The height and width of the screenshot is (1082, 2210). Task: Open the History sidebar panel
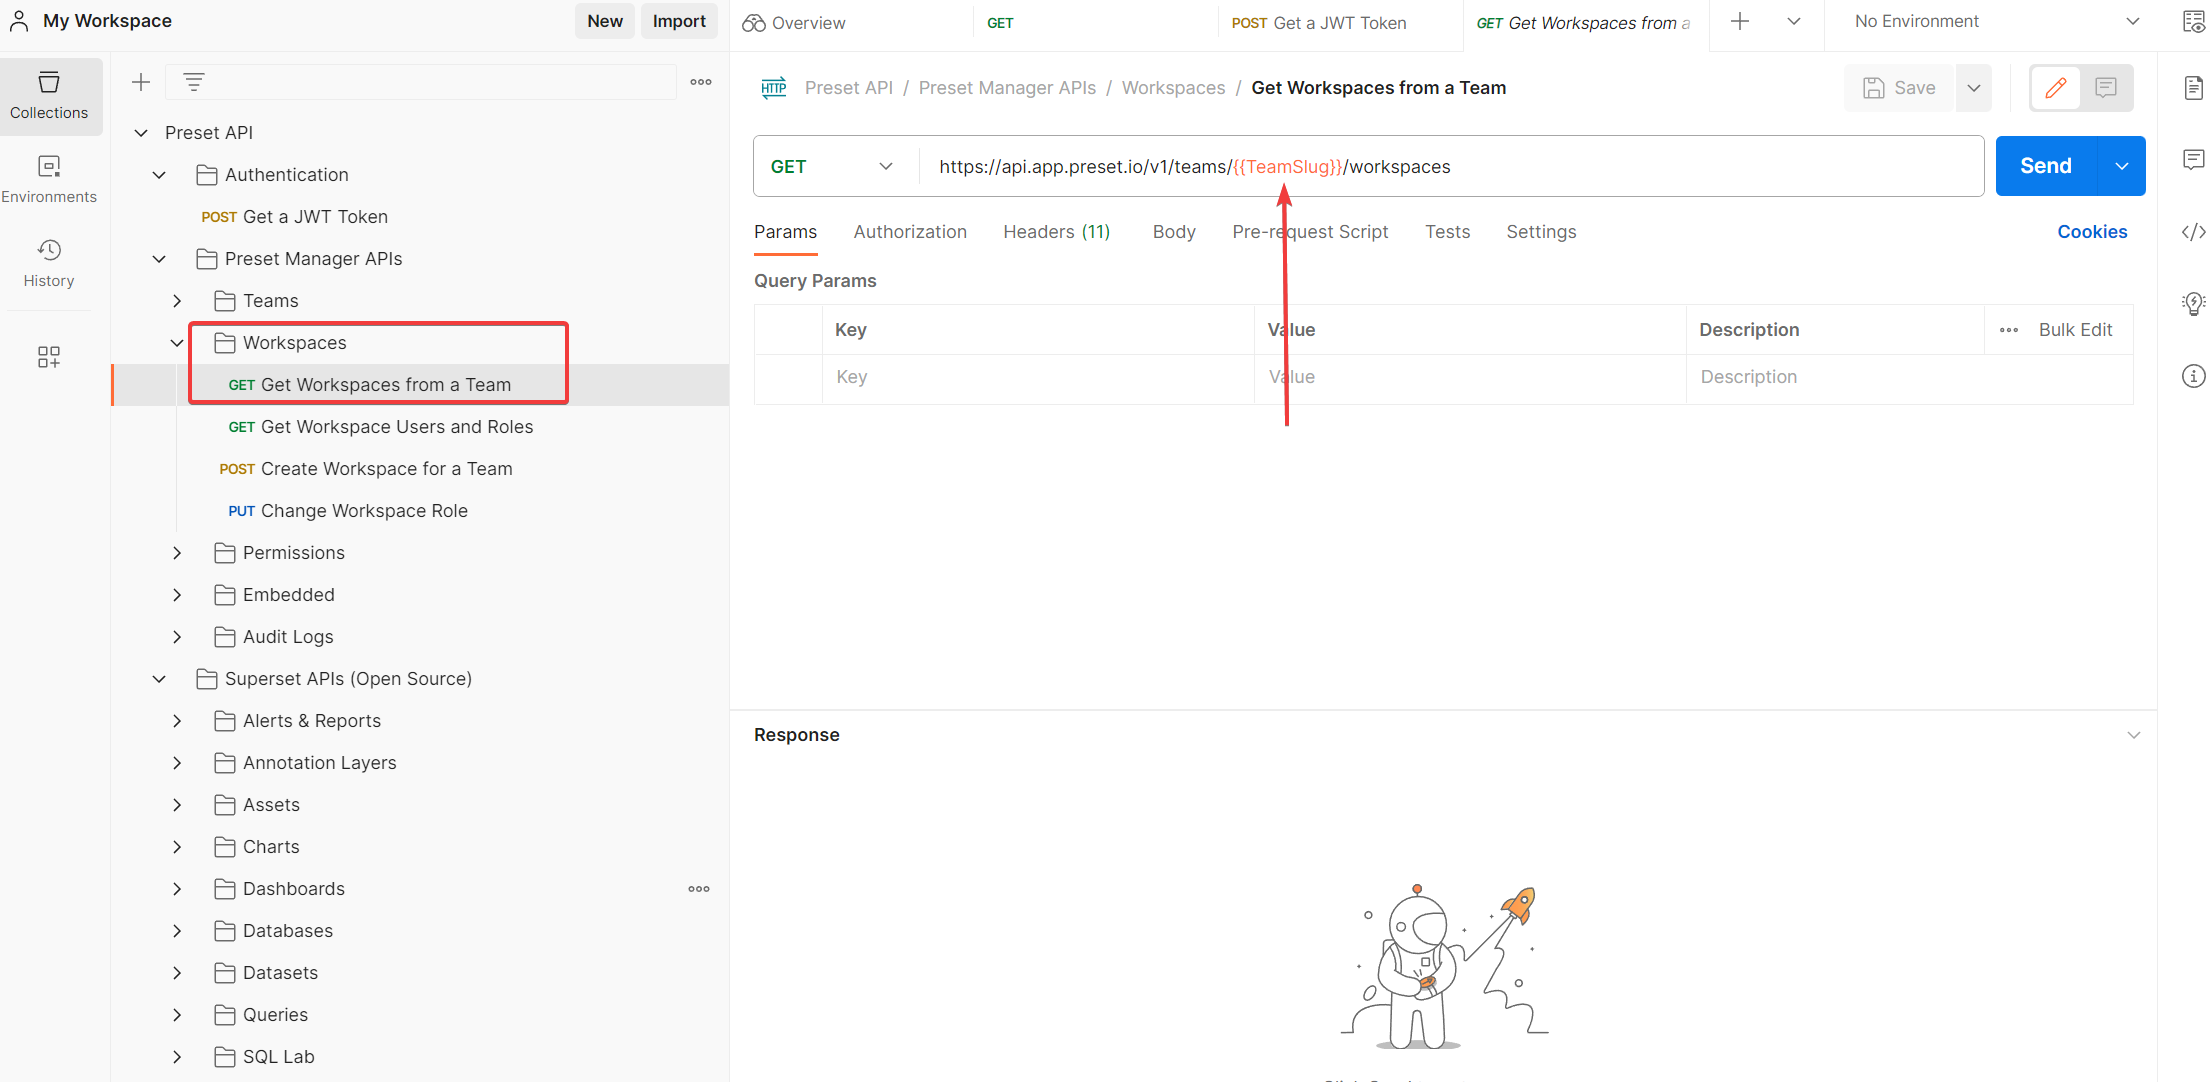pos(48,262)
